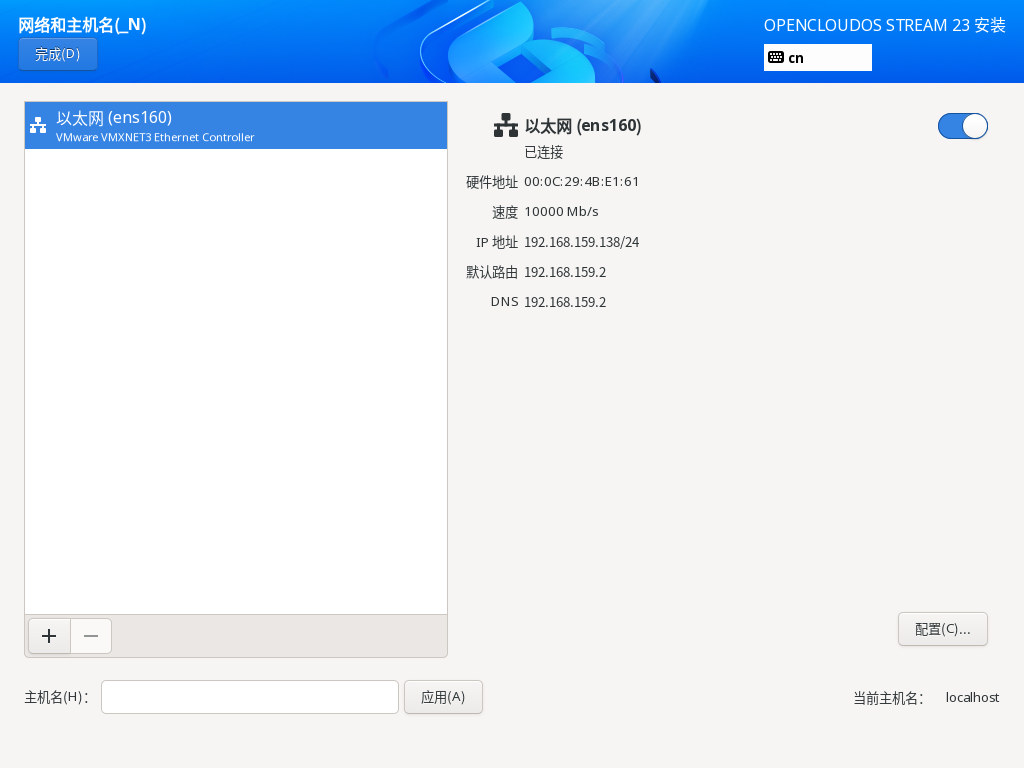Toggle the ens160 Ethernet connection switch
1024x768 pixels.
click(x=963, y=126)
